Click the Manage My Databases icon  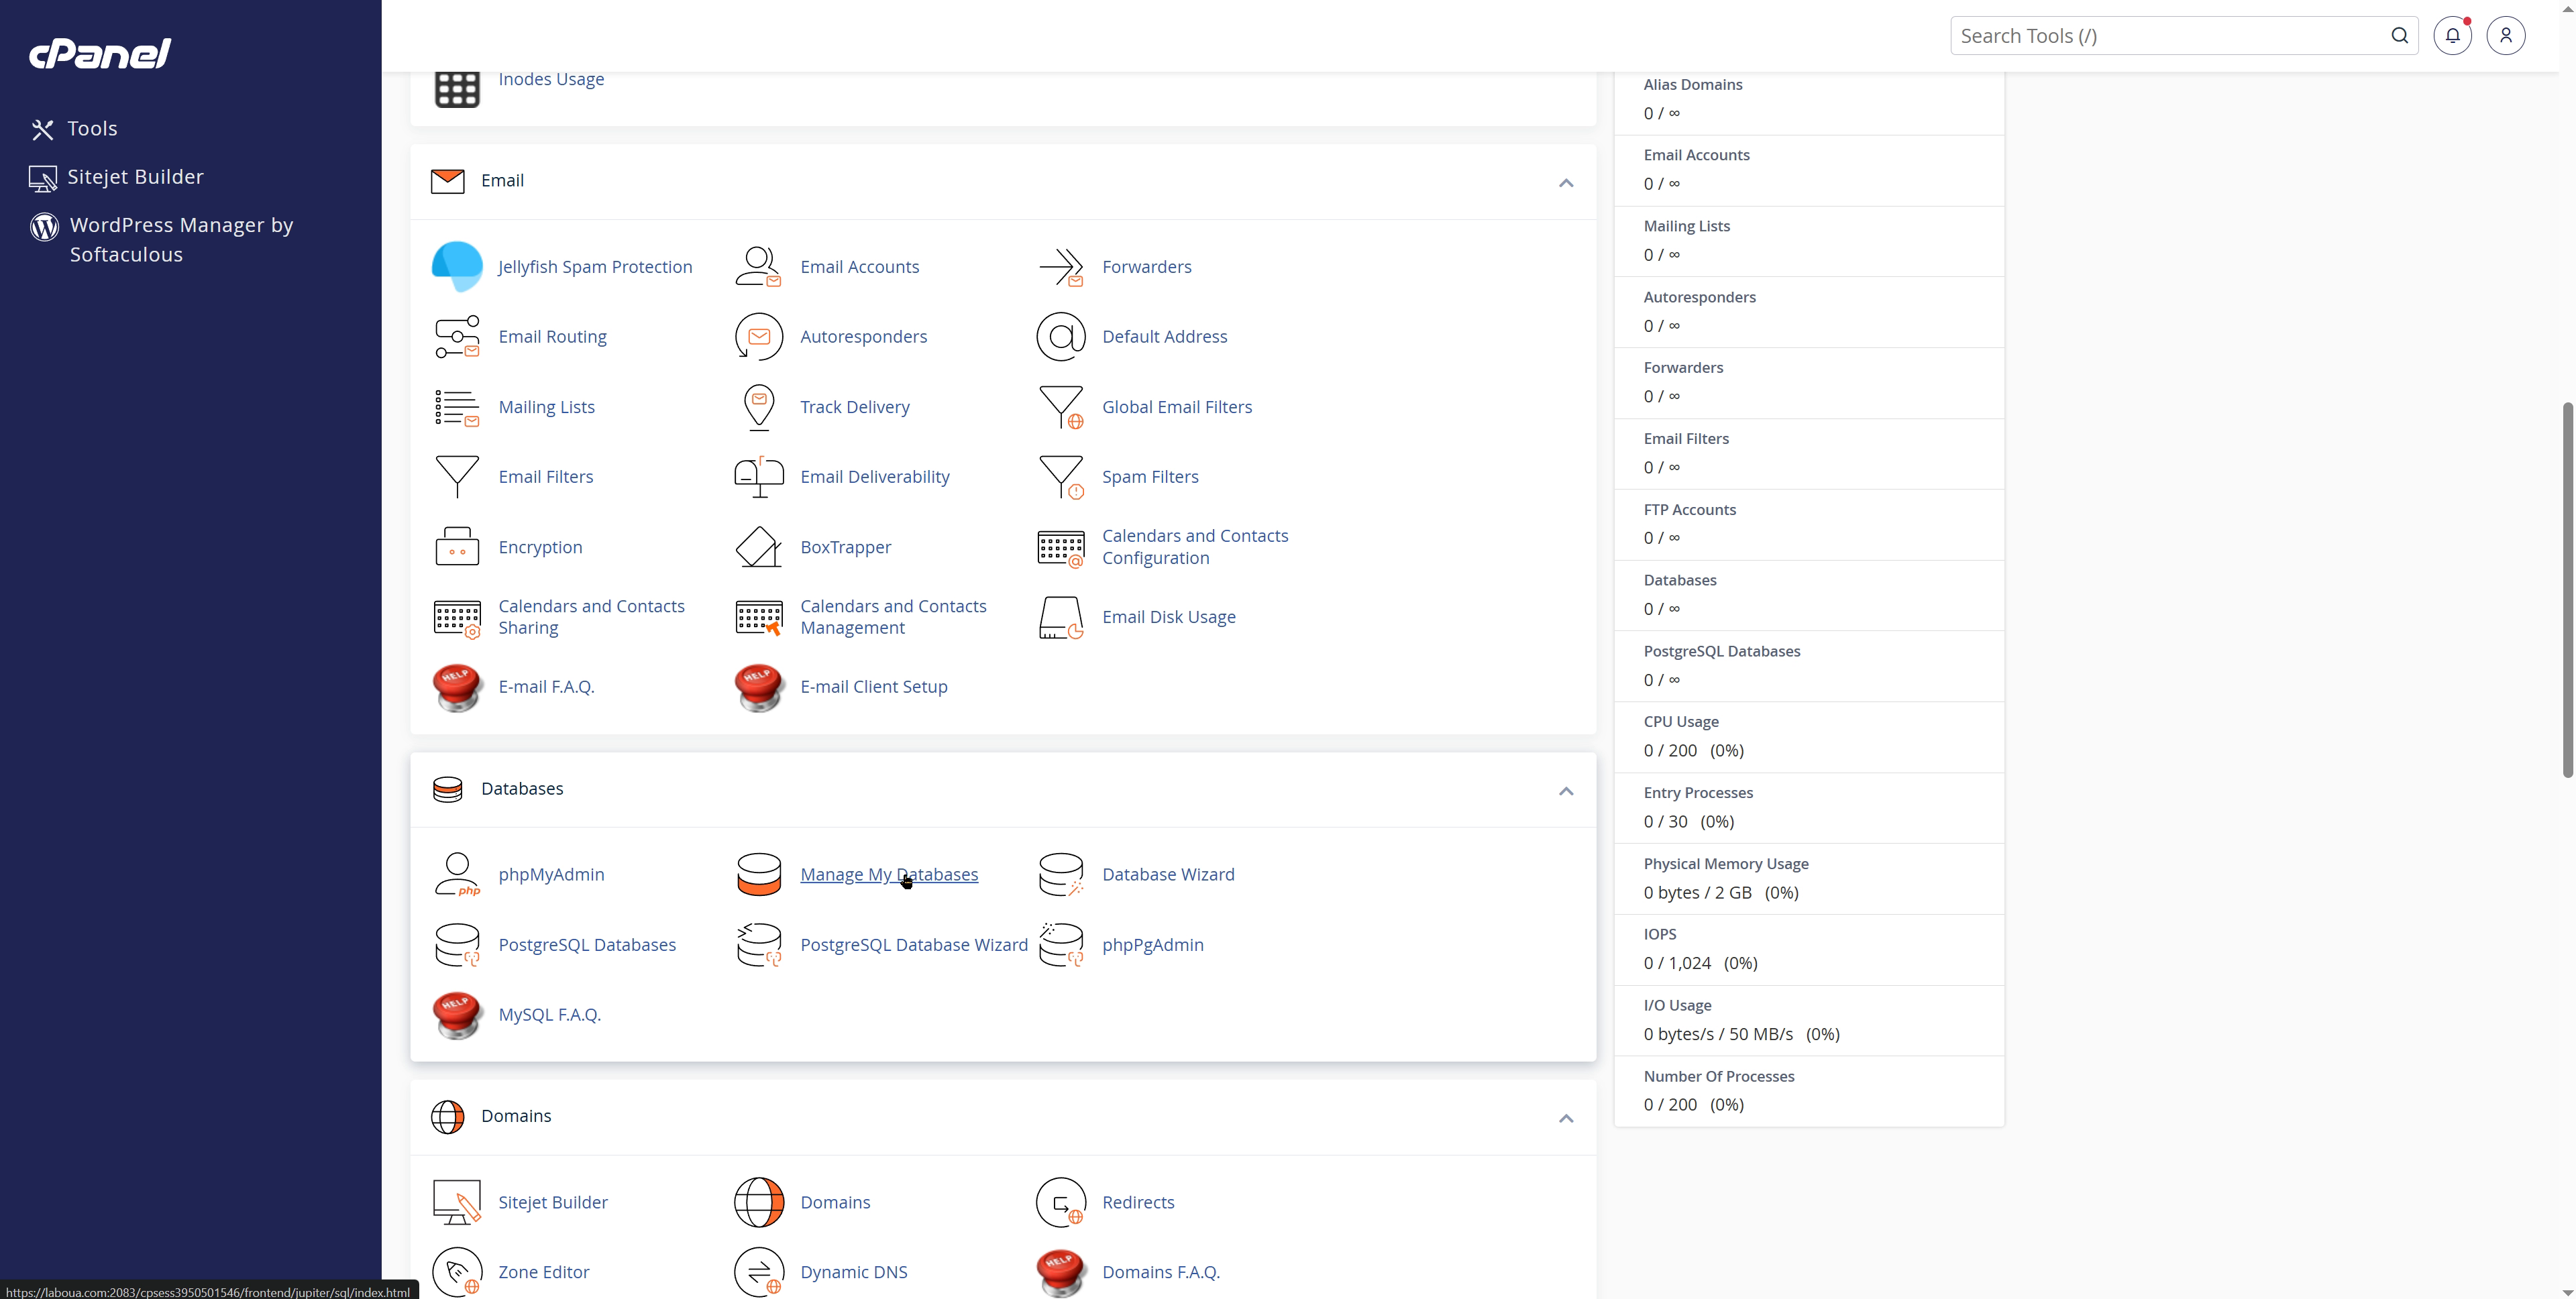click(x=758, y=874)
